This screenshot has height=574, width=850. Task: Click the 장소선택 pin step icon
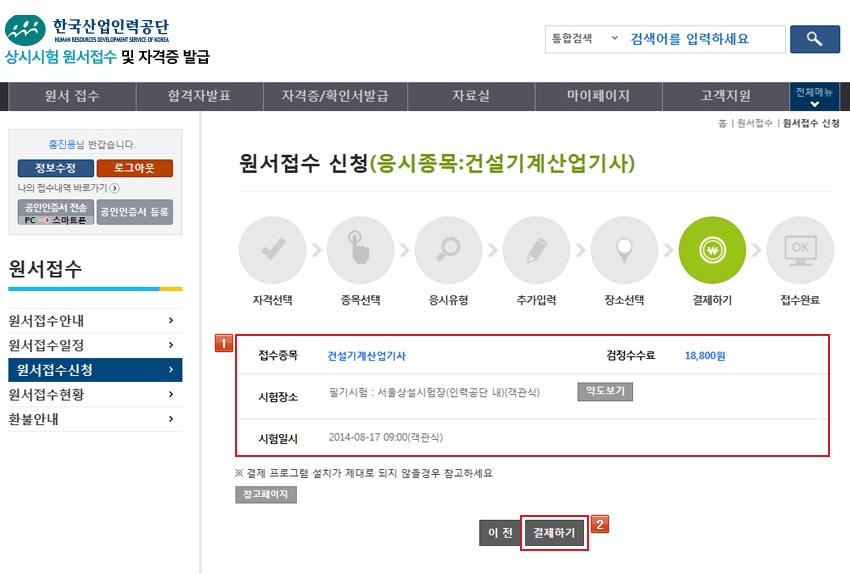coord(624,250)
